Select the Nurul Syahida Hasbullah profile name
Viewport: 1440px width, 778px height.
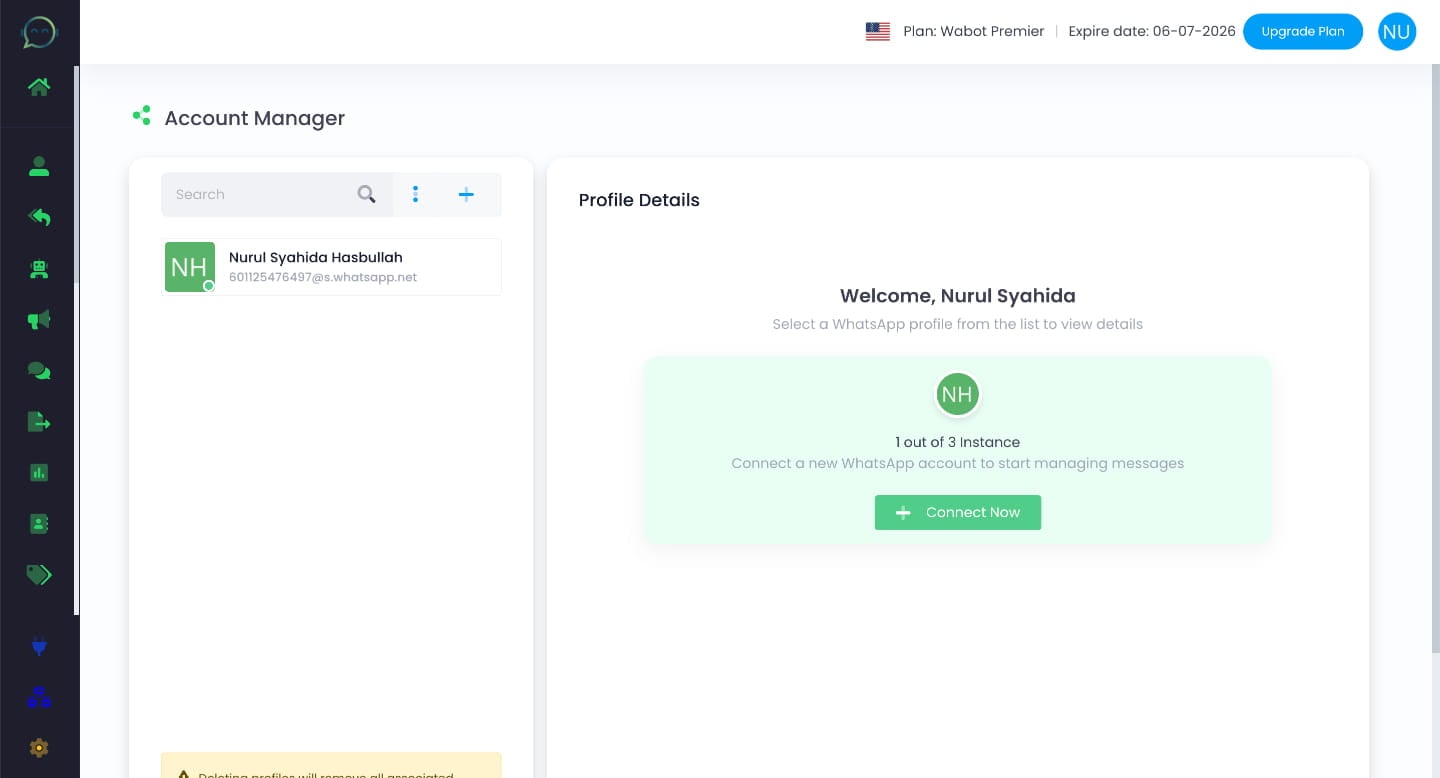[x=316, y=257]
